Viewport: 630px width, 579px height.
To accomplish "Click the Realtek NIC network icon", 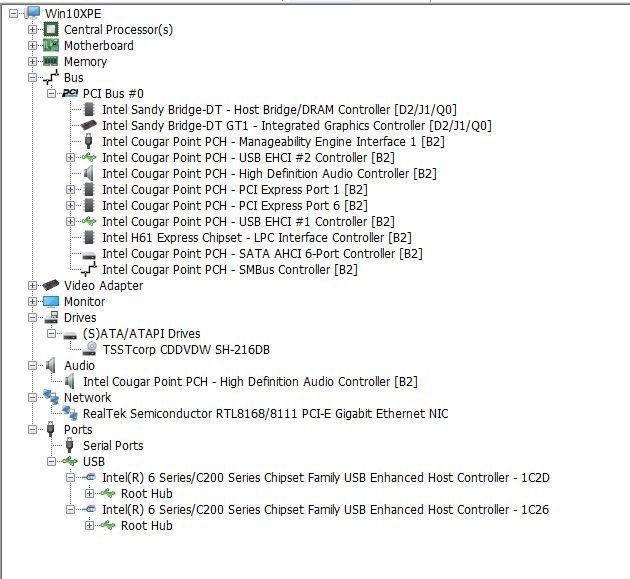I will (70, 413).
